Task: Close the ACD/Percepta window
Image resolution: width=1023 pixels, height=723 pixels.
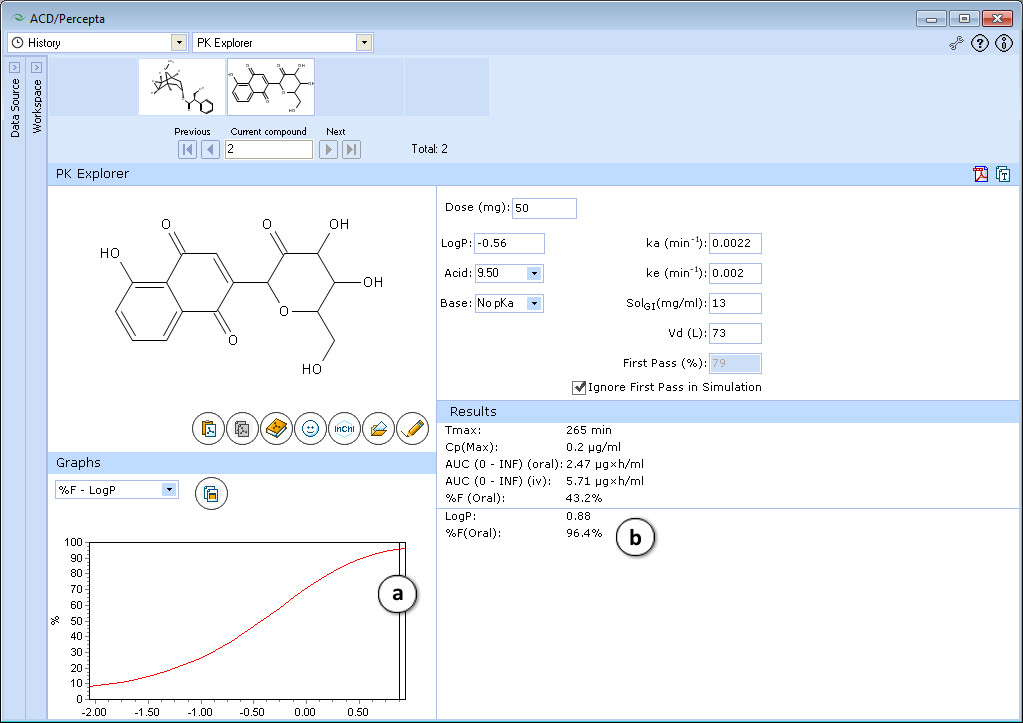Action: pos(997,19)
